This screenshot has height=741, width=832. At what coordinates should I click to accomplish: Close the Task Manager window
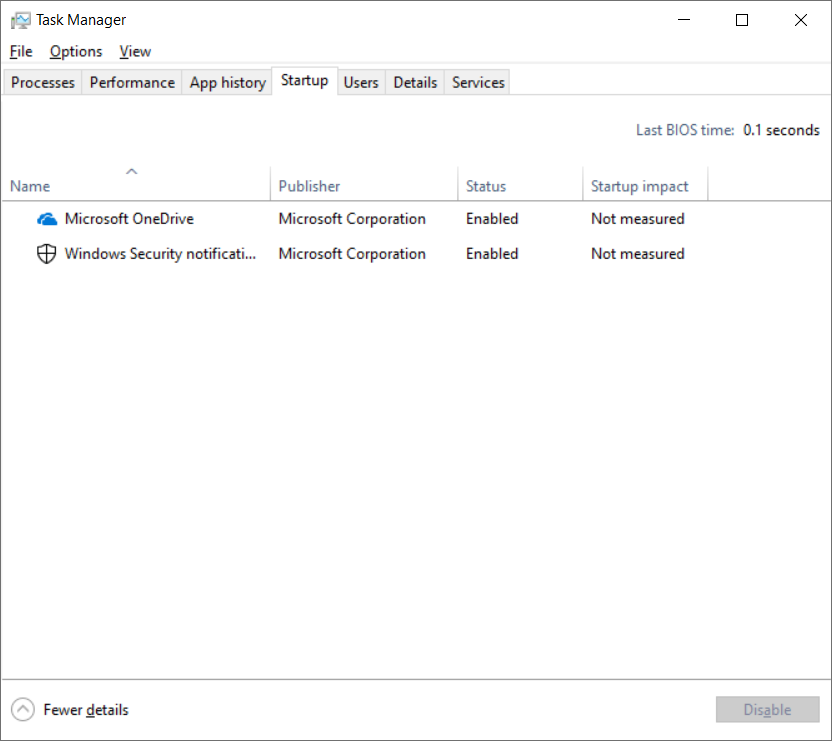(x=801, y=20)
